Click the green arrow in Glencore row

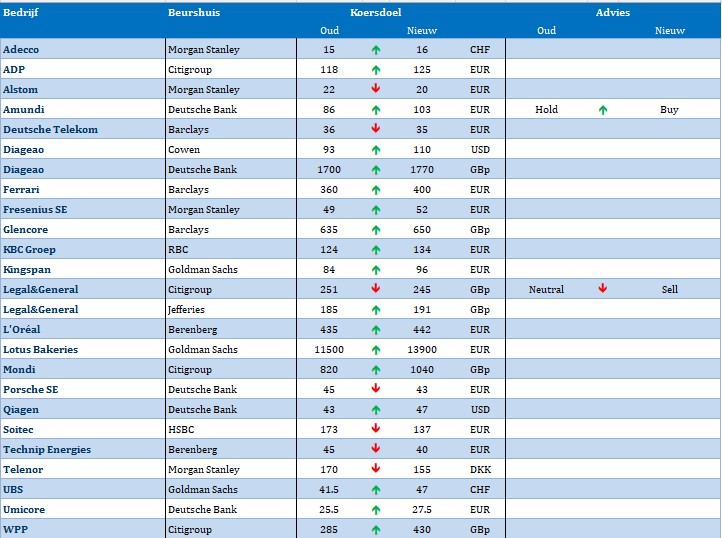coord(376,230)
